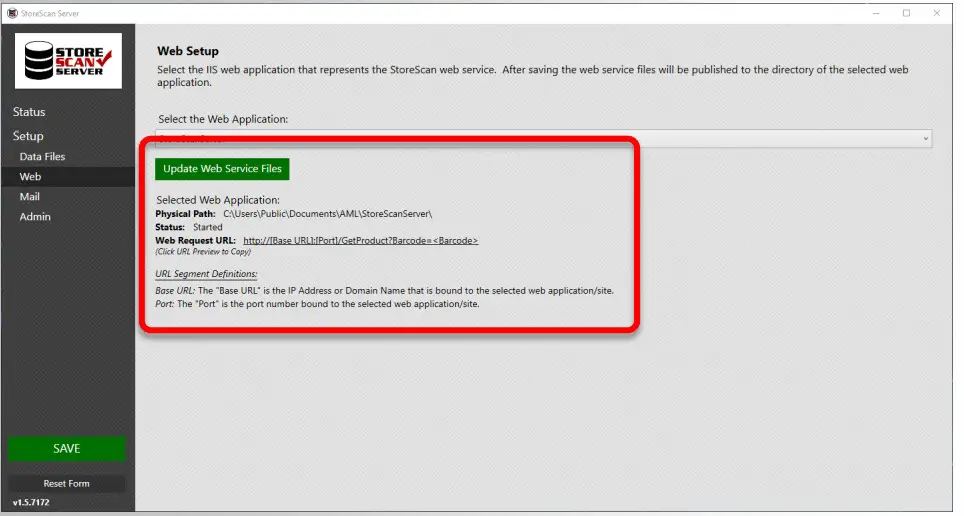Click the physical path C:\Users\Public\Documents\AML\StoreScanServer\
Image resolution: width=964 pixels, height=516 pixels.
327,214
